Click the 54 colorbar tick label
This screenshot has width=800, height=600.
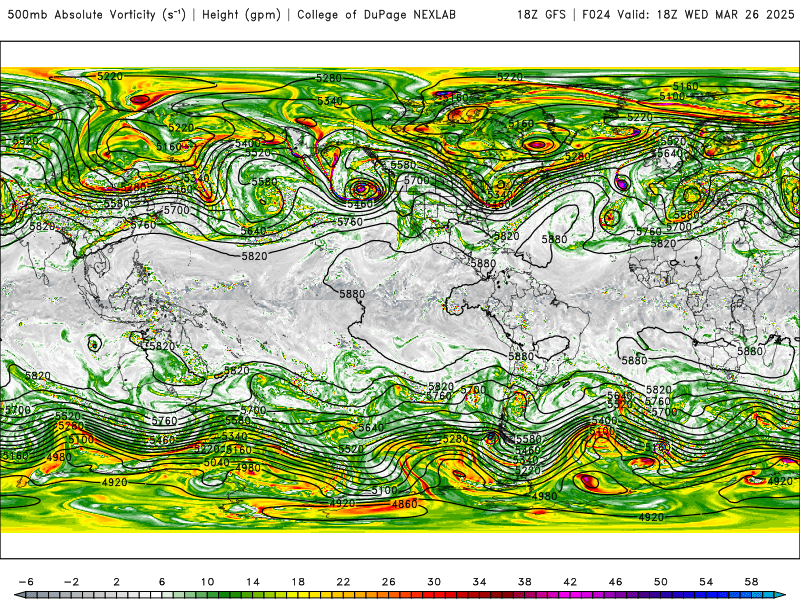(x=706, y=582)
